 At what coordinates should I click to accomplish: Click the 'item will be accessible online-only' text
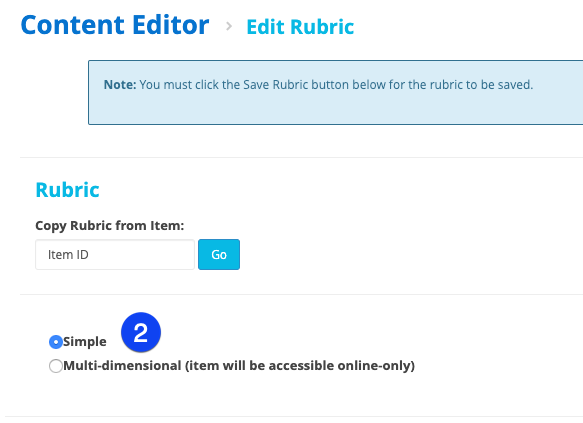[300, 366]
